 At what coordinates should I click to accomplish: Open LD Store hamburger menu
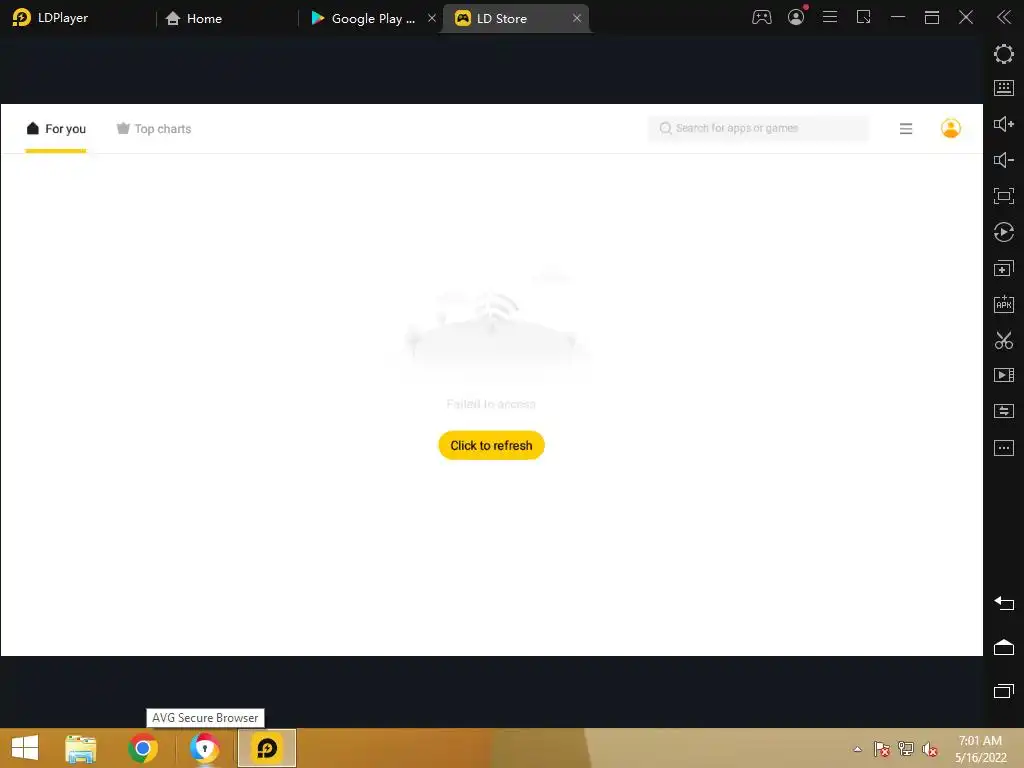coord(906,129)
